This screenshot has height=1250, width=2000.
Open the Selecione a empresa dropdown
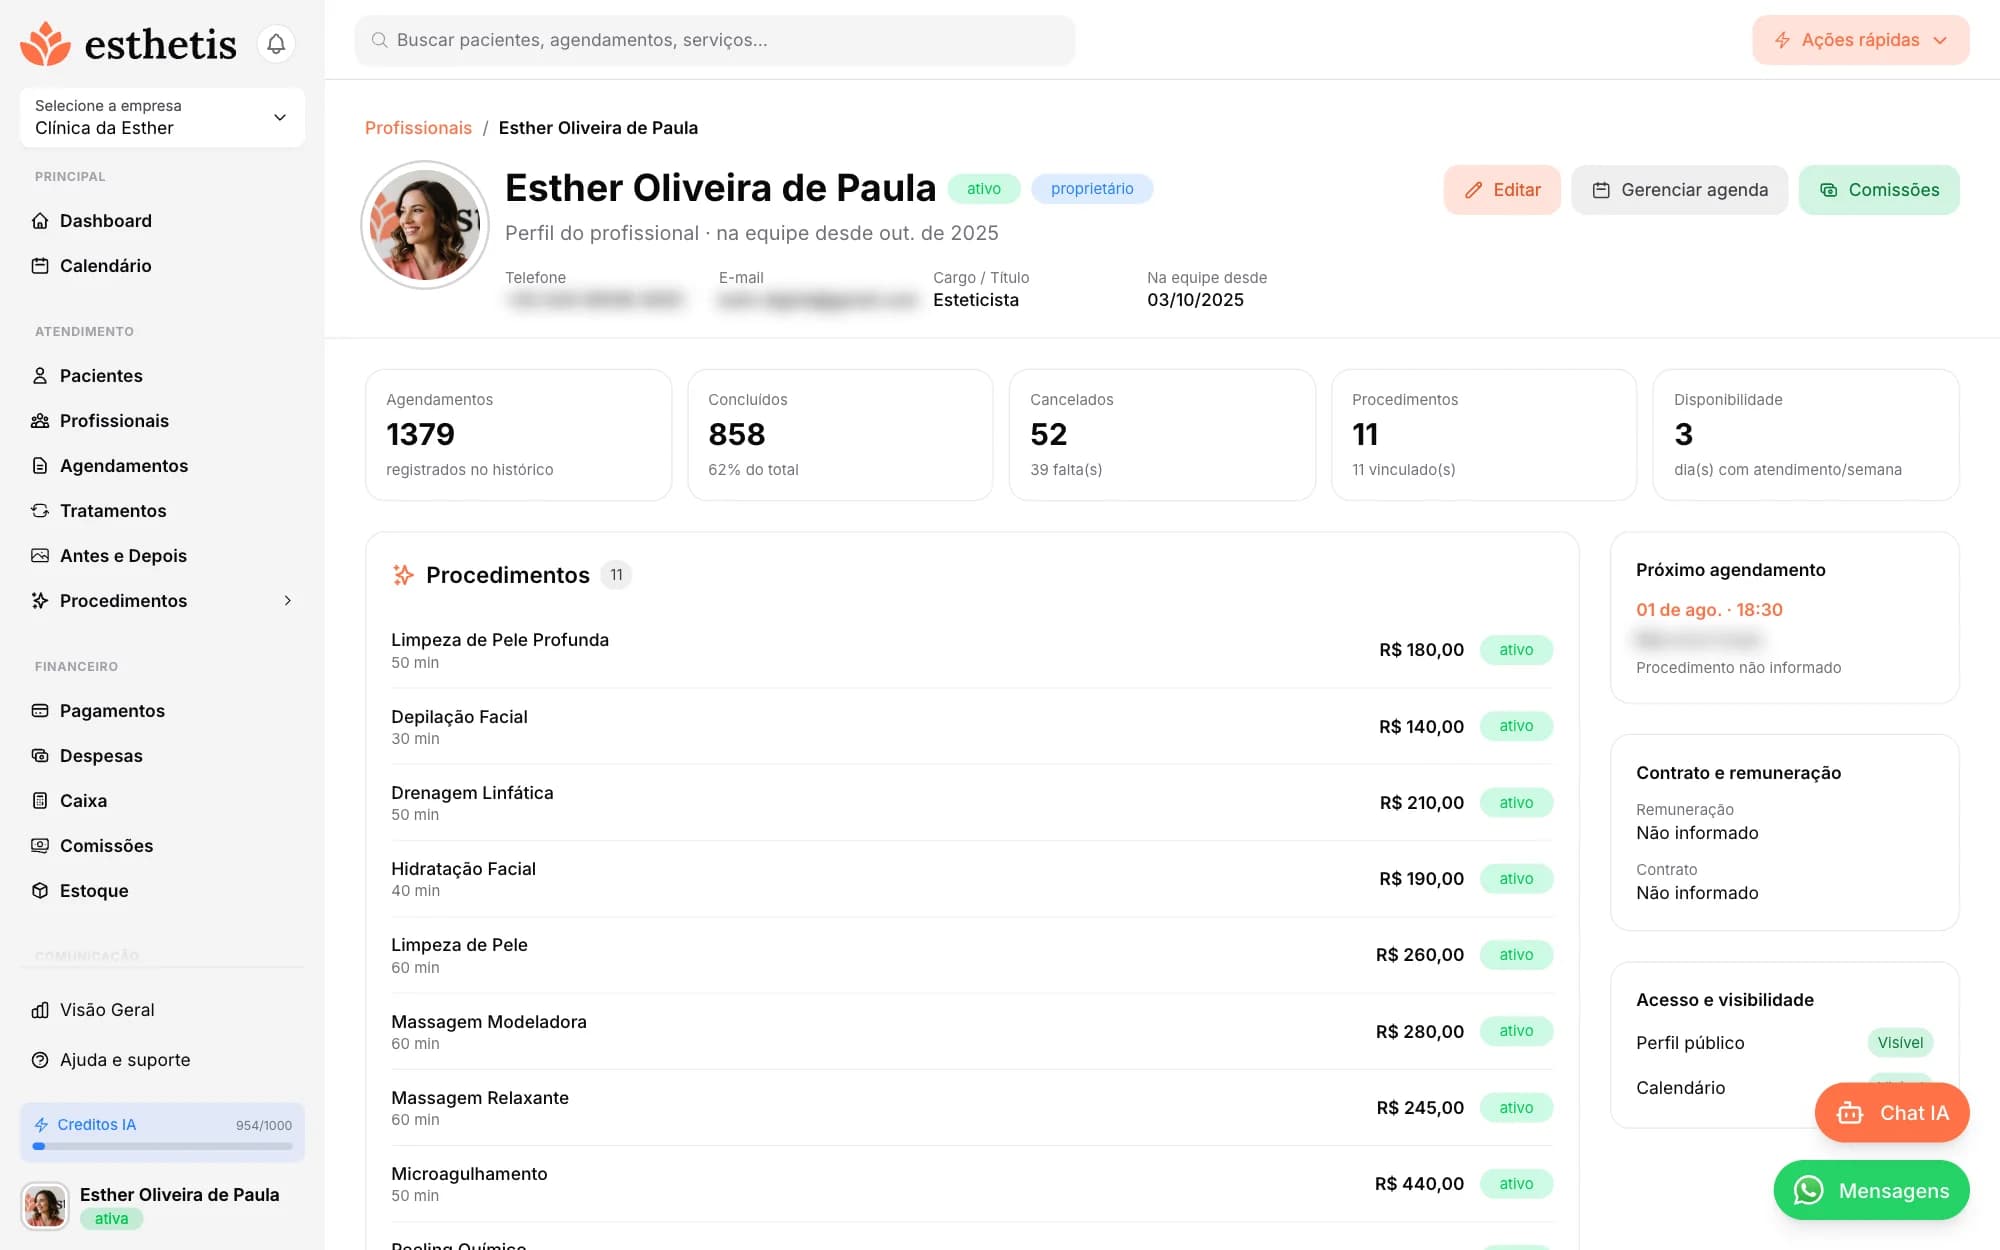162,117
